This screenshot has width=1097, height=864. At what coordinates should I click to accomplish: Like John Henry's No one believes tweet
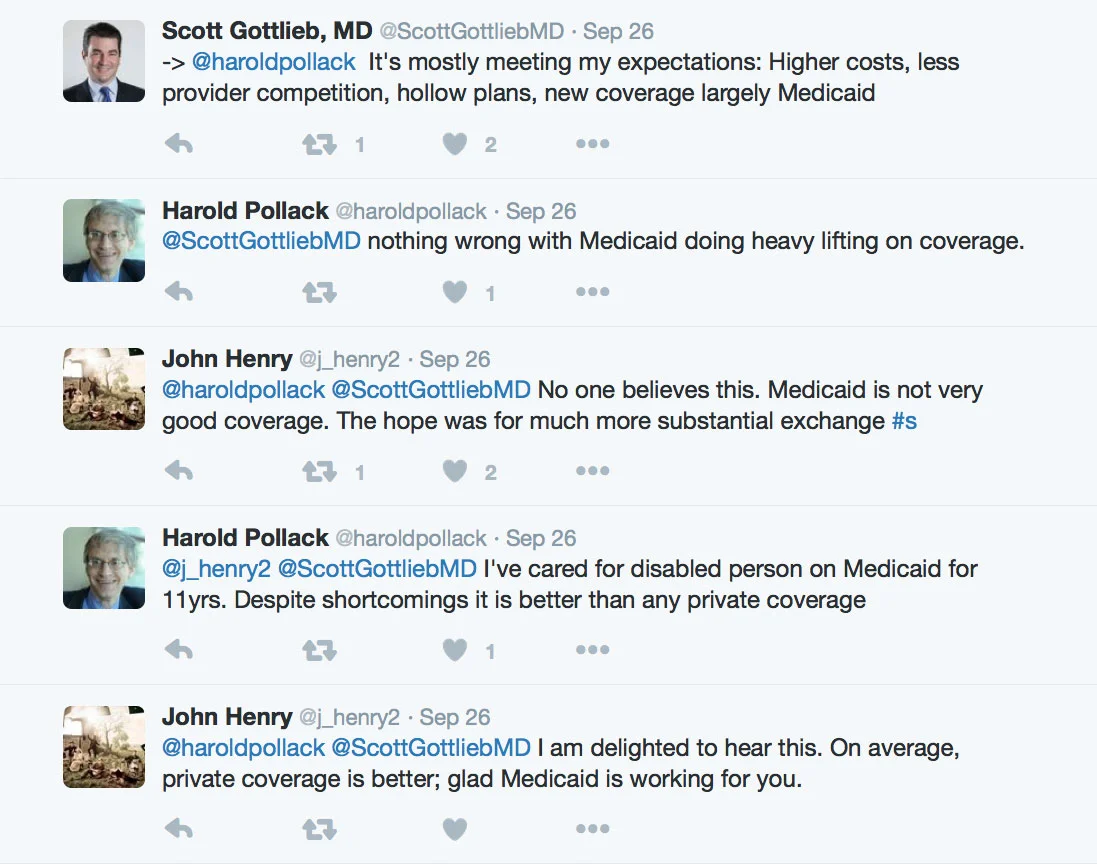pos(455,471)
